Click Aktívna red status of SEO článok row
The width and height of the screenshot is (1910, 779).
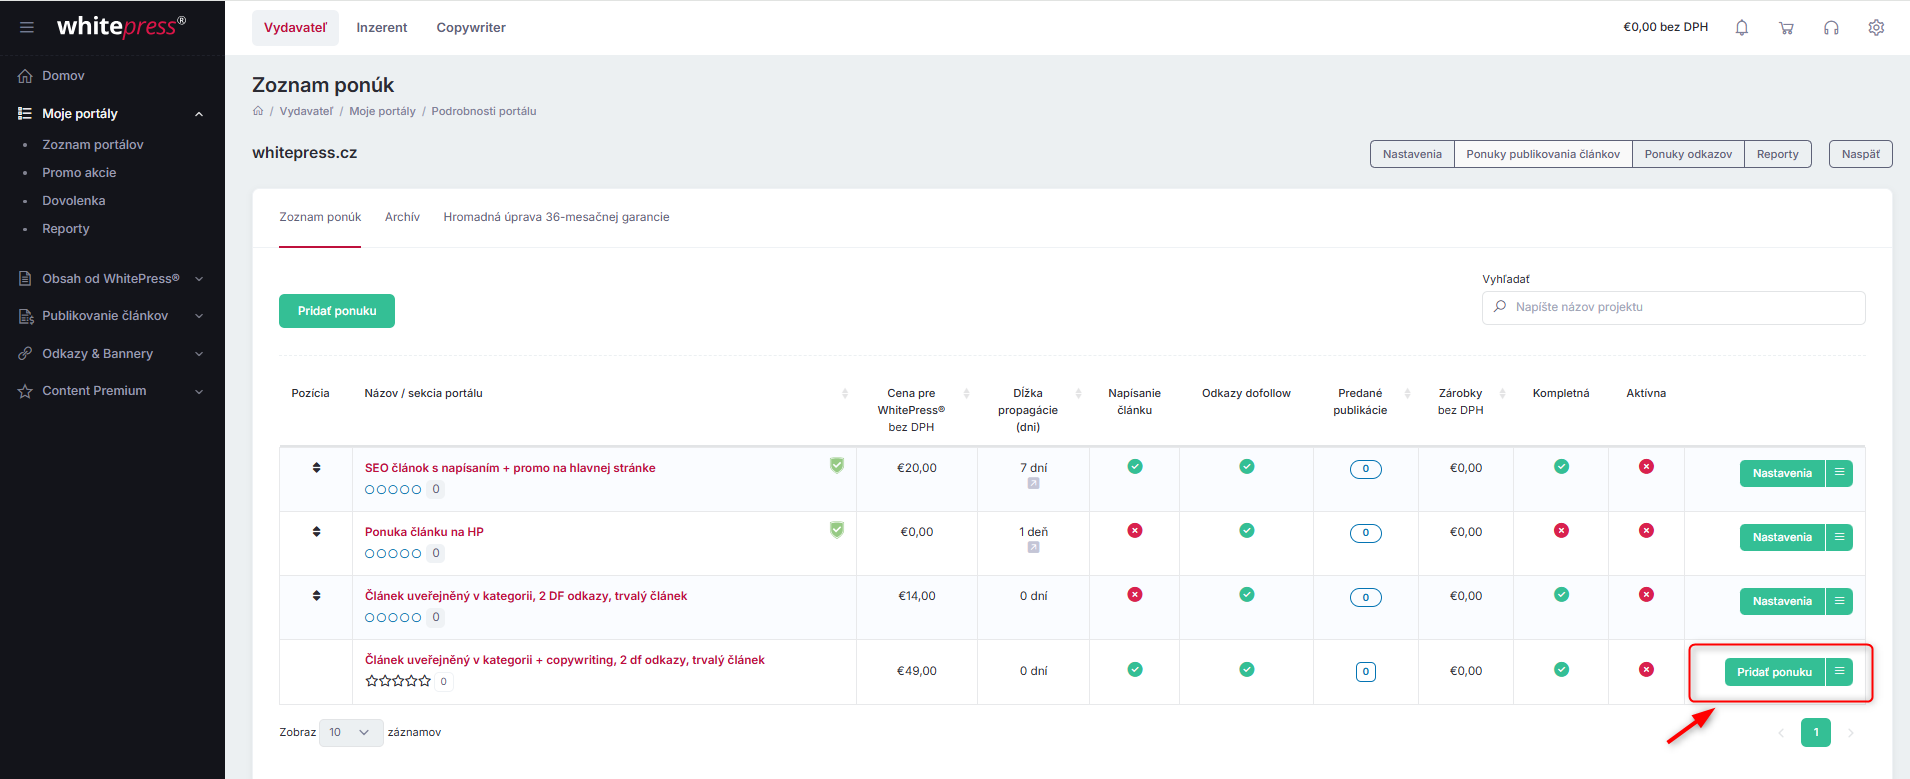[1646, 466]
